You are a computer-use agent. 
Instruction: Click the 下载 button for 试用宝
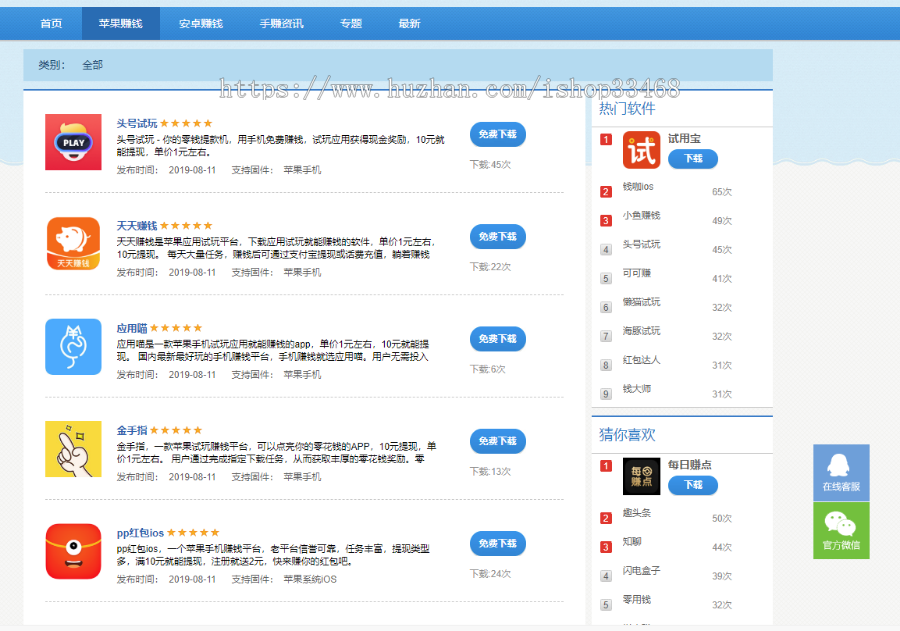click(694, 158)
